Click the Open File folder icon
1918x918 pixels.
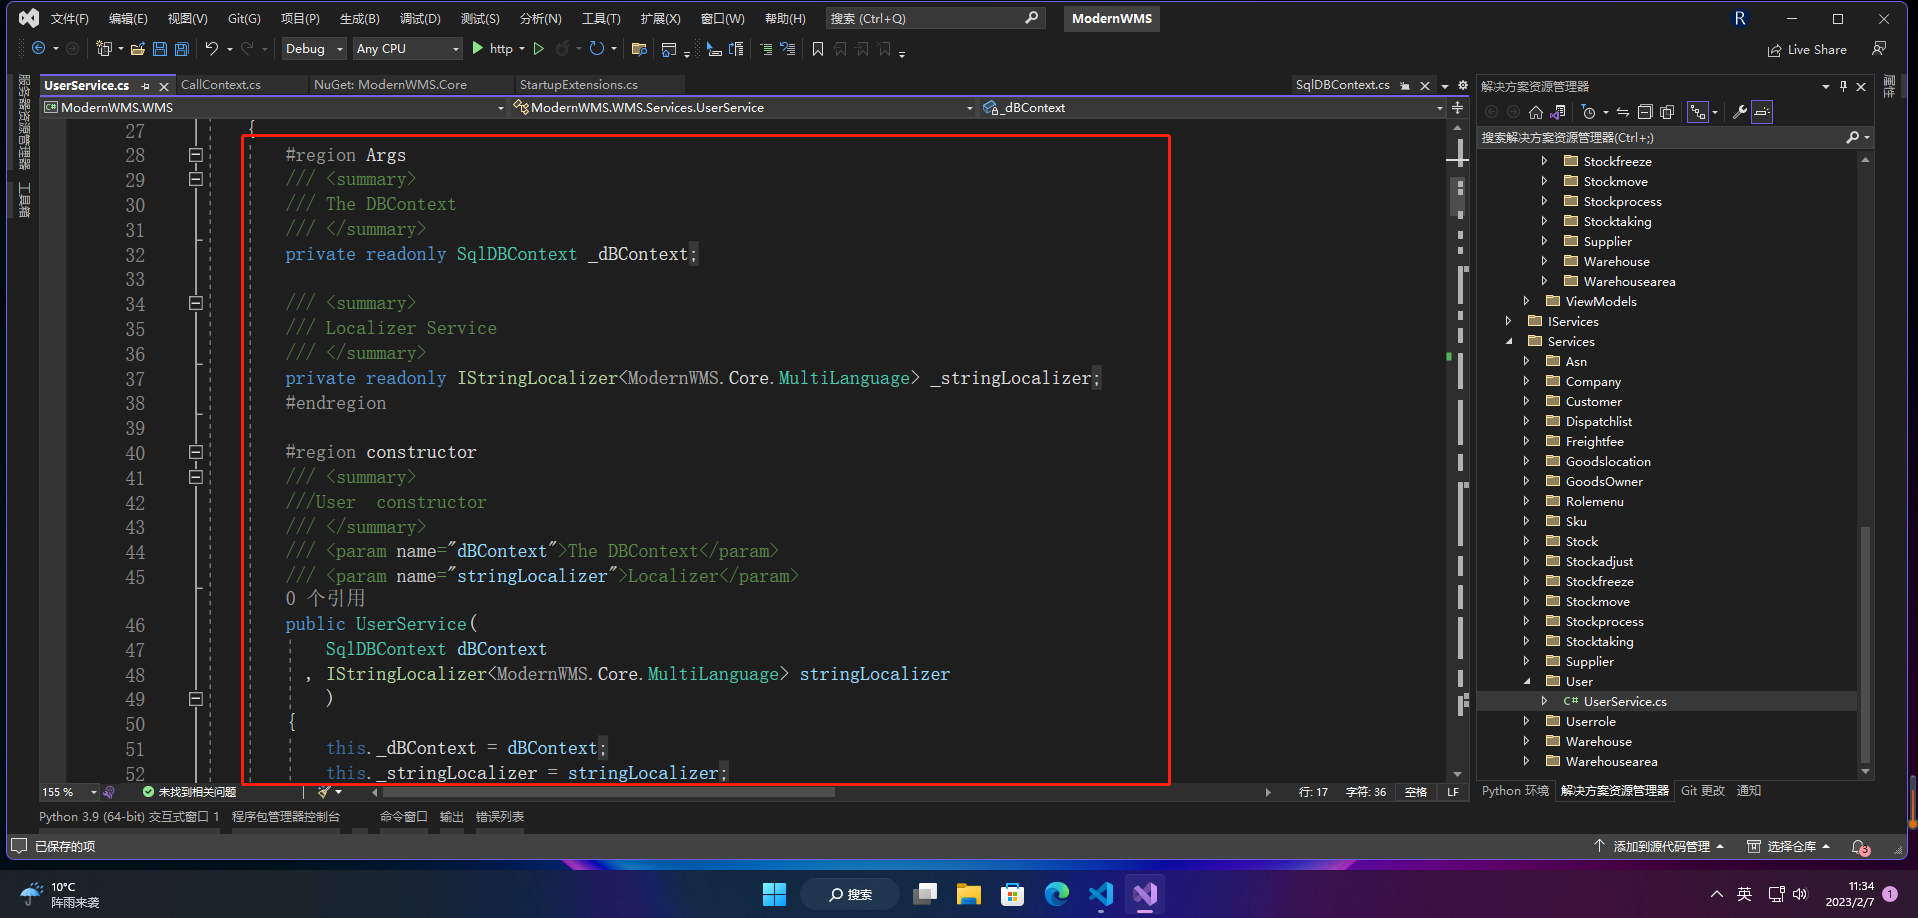click(138, 48)
